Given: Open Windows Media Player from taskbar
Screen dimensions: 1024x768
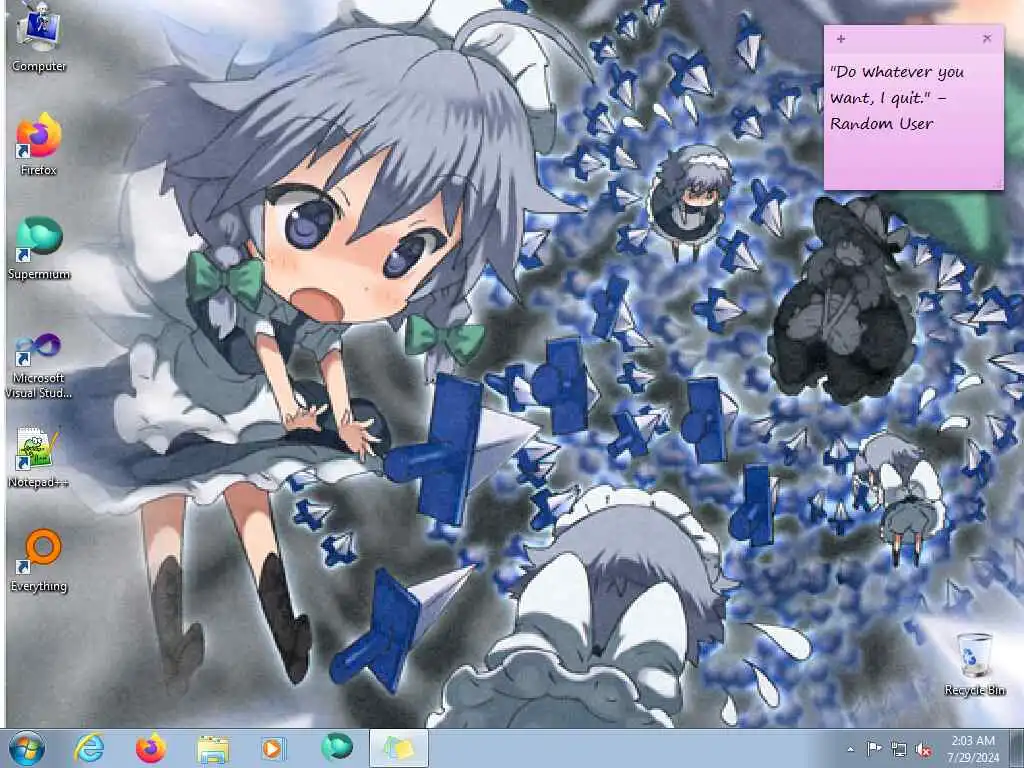Looking at the screenshot, I should (x=274, y=748).
